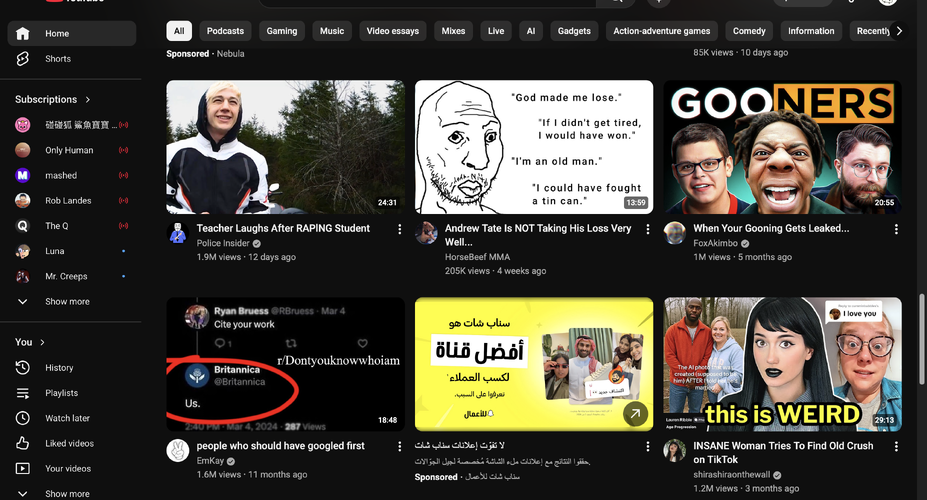Image resolution: width=927 pixels, height=500 pixels.
Task: Select the All filter chip
Action: tap(179, 31)
